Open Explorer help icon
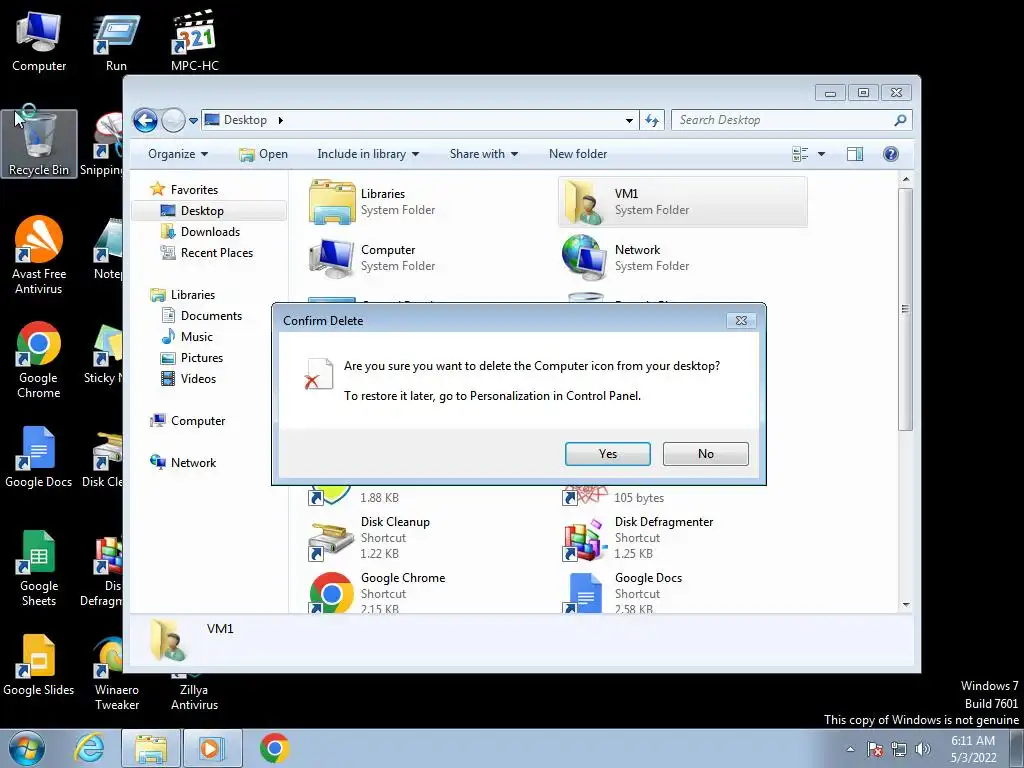 891,154
